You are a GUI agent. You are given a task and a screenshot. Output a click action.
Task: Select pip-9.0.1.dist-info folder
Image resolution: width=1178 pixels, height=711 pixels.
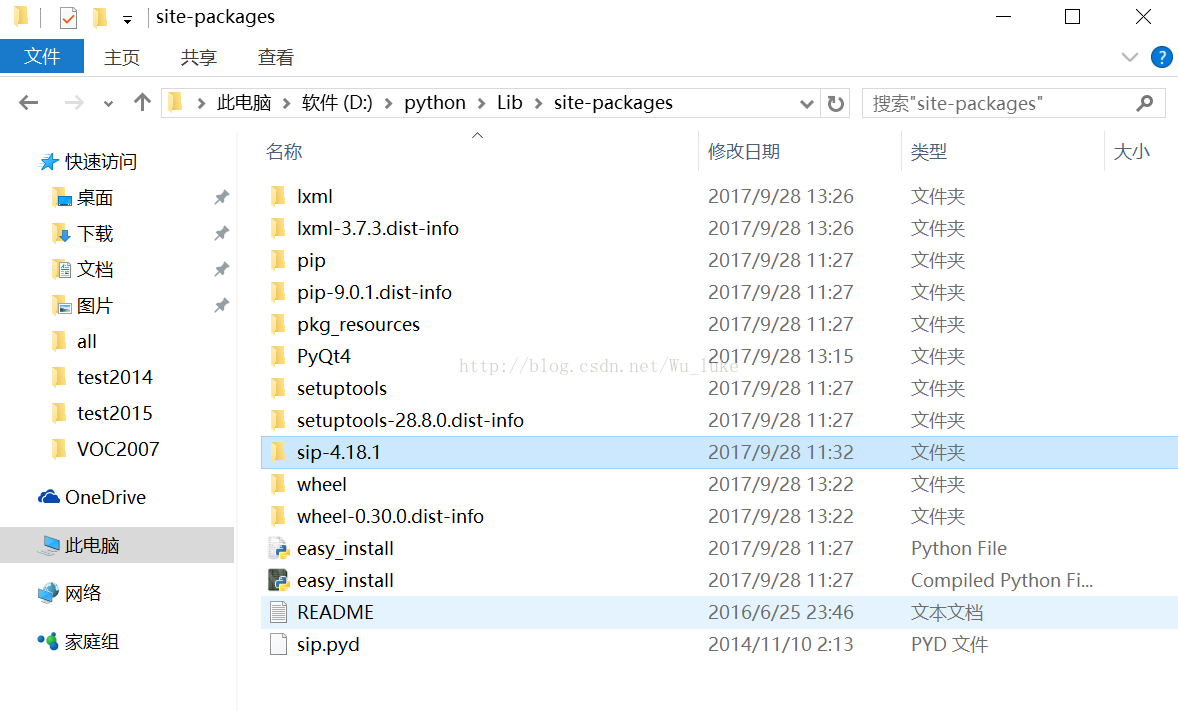coord(374,292)
